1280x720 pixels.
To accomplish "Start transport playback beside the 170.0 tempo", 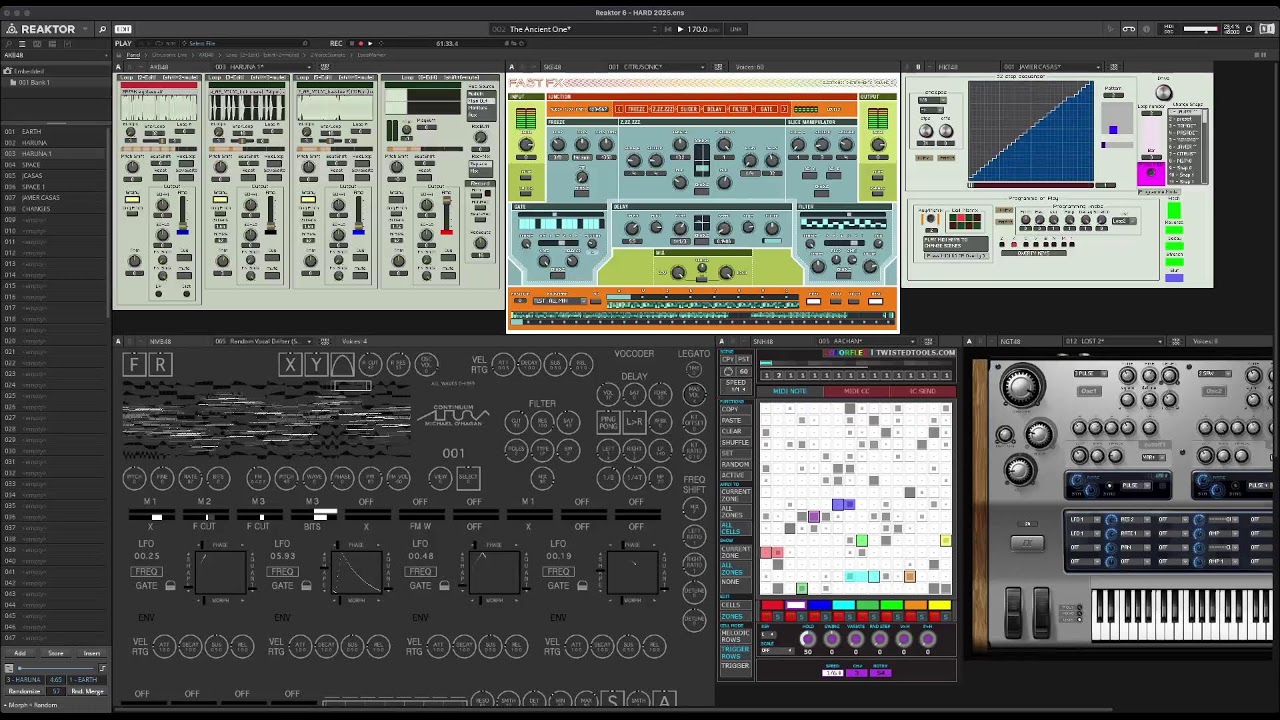I will pos(680,29).
